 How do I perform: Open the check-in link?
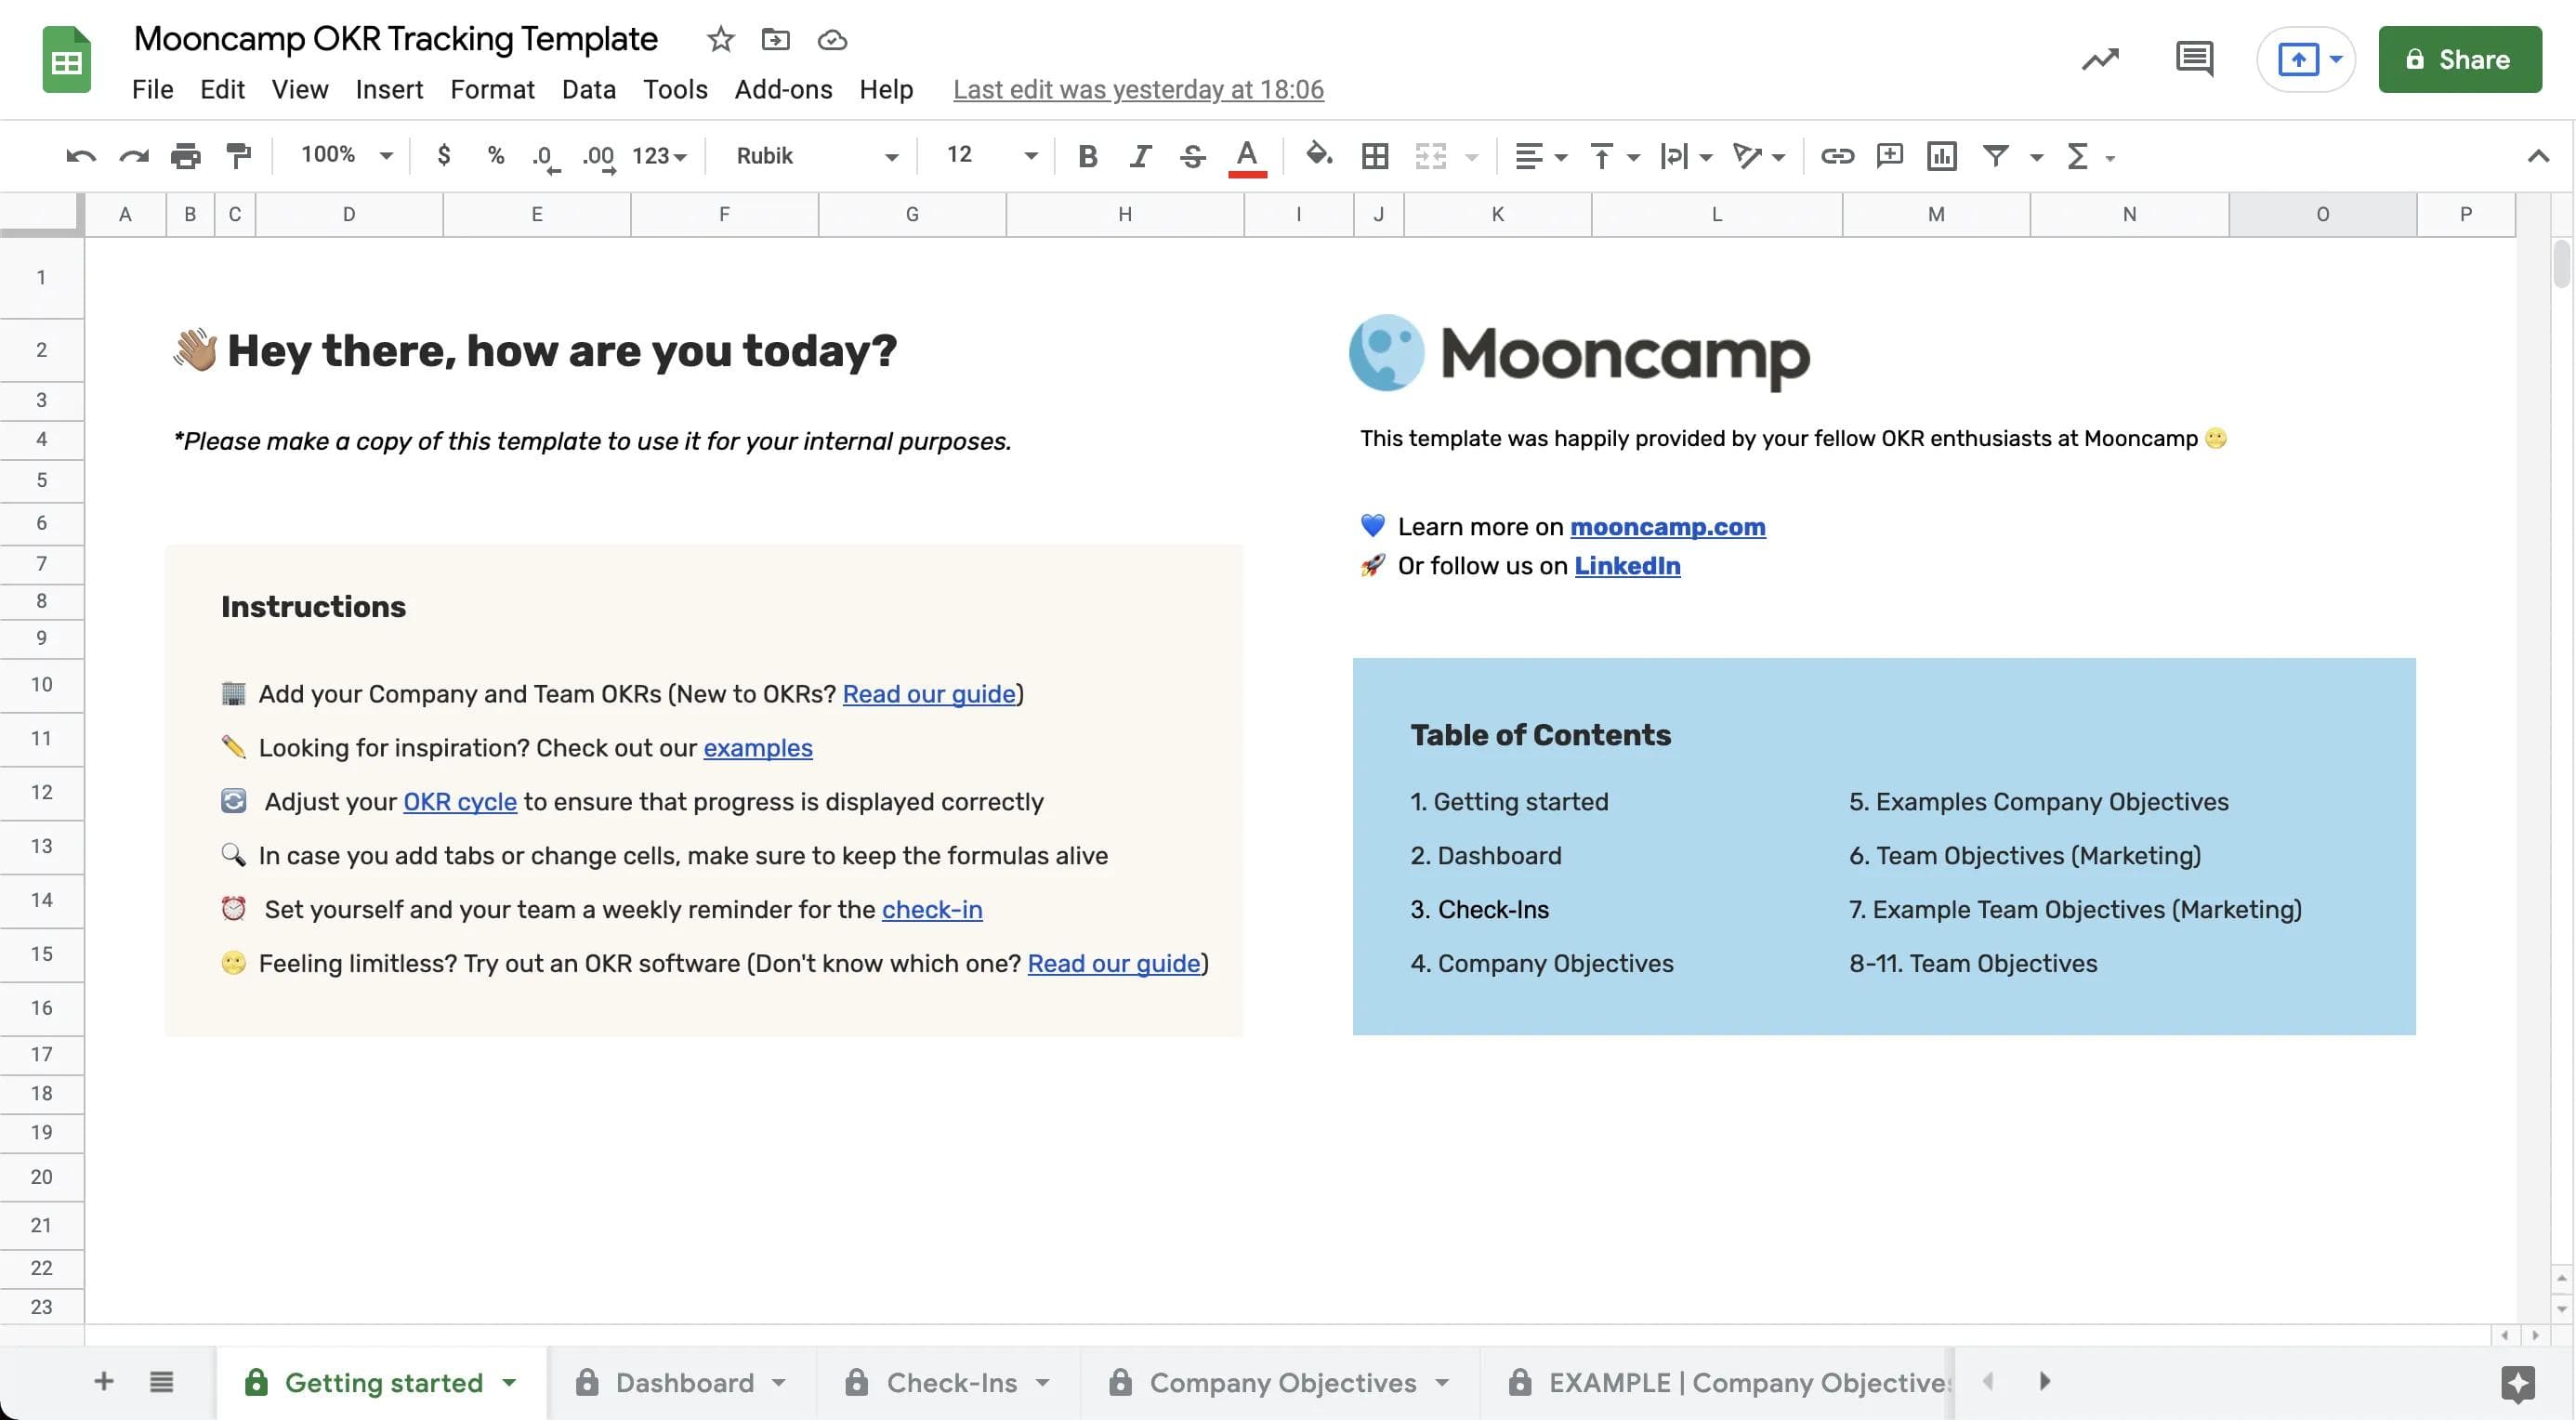click(x=932, y=909)
